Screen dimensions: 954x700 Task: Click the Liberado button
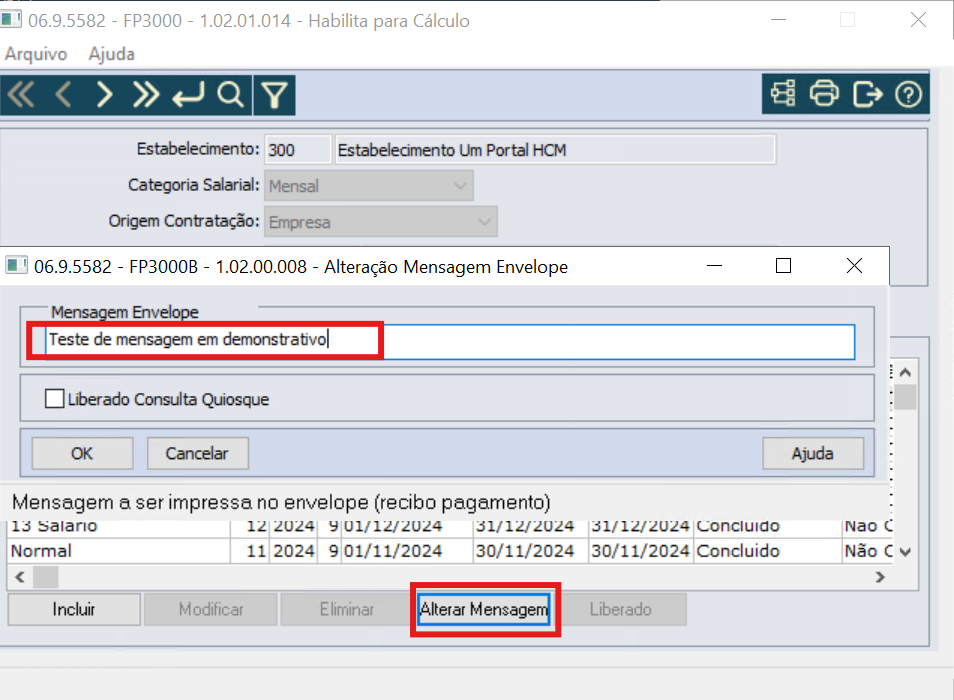621,609
